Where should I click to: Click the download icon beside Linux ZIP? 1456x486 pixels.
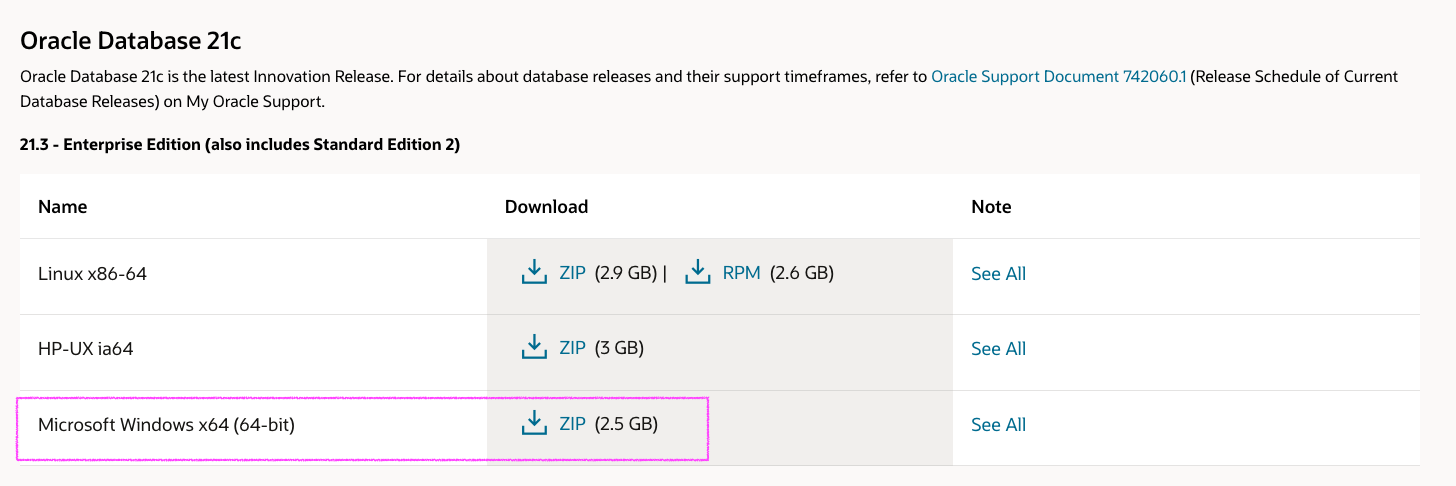click(534, 272)
